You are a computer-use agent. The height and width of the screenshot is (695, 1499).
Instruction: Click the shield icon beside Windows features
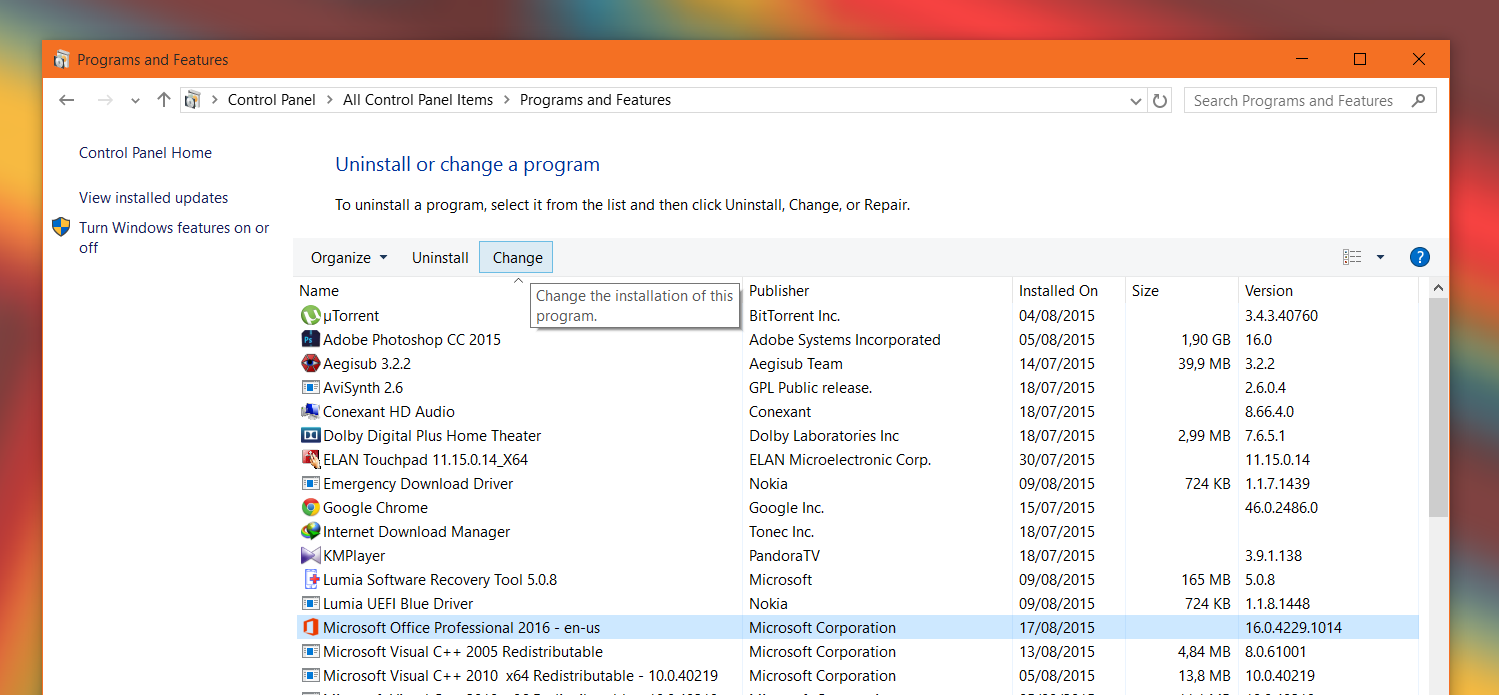click(x=62, y=227)
